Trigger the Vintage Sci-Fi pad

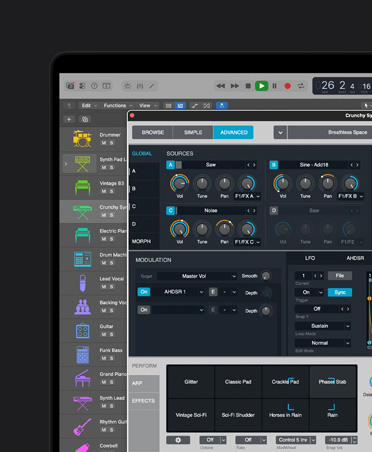tap(191, 415)
